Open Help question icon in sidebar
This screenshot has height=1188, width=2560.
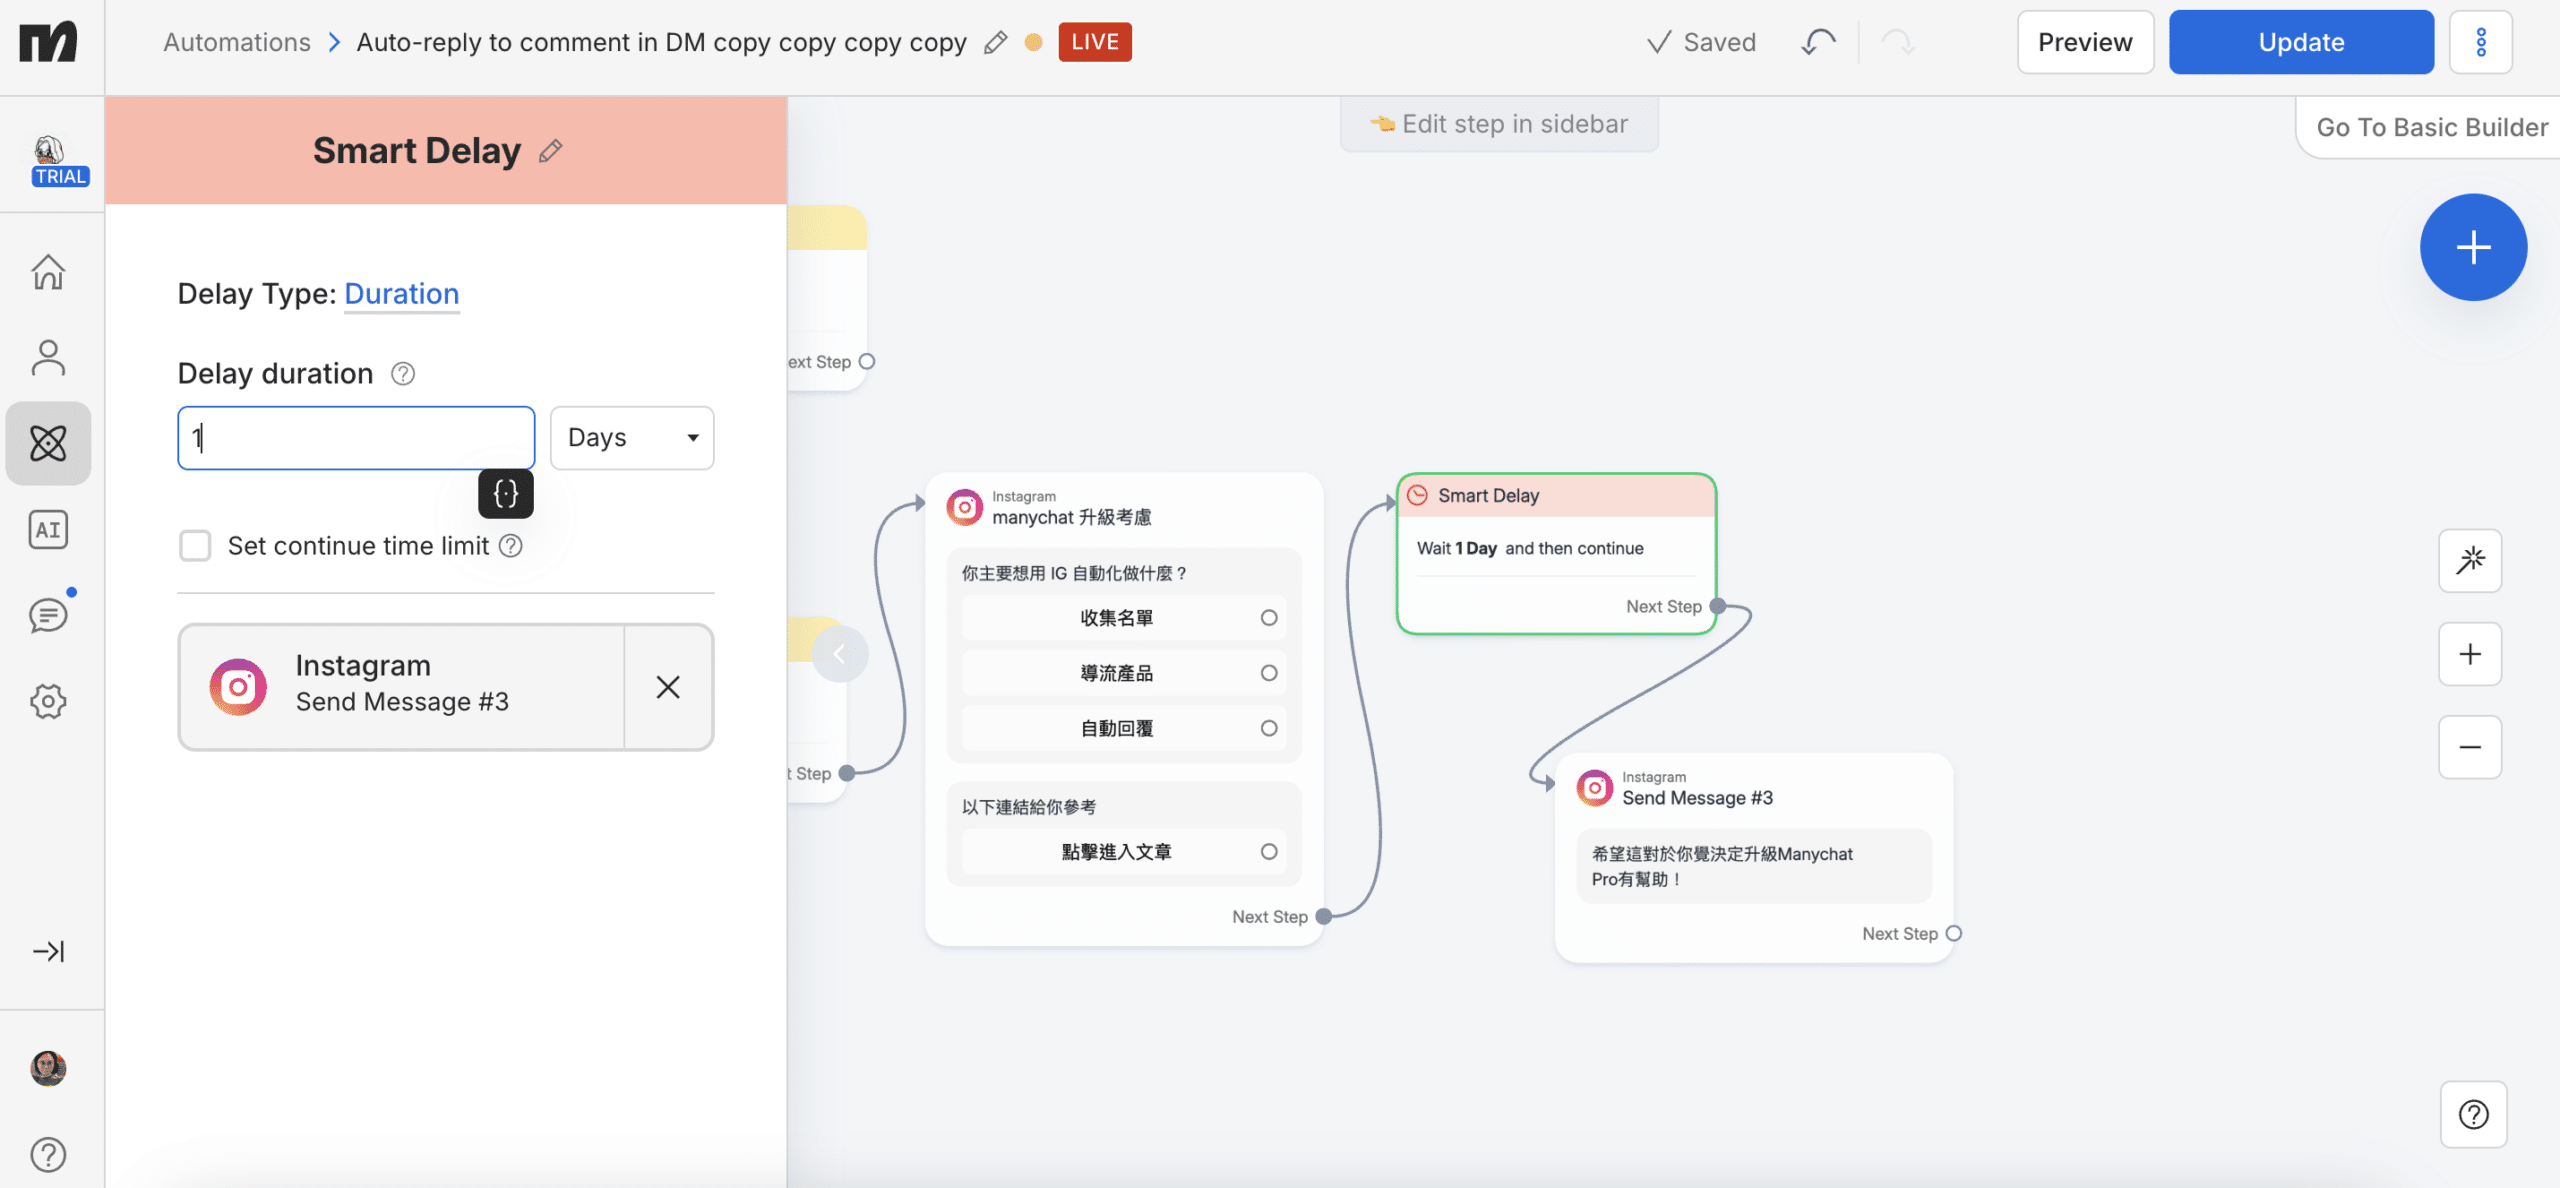(48, 1155)
